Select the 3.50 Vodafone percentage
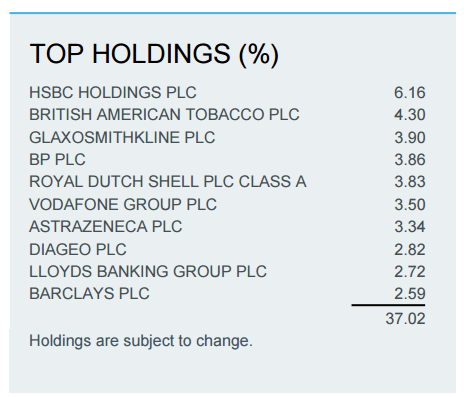The width and height of the screenshot is (476, 397). 410,204
